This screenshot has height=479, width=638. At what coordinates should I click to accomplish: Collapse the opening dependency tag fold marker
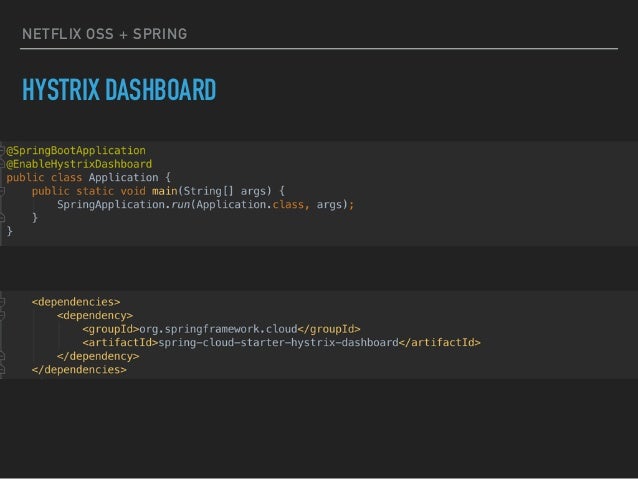(2, 315)
